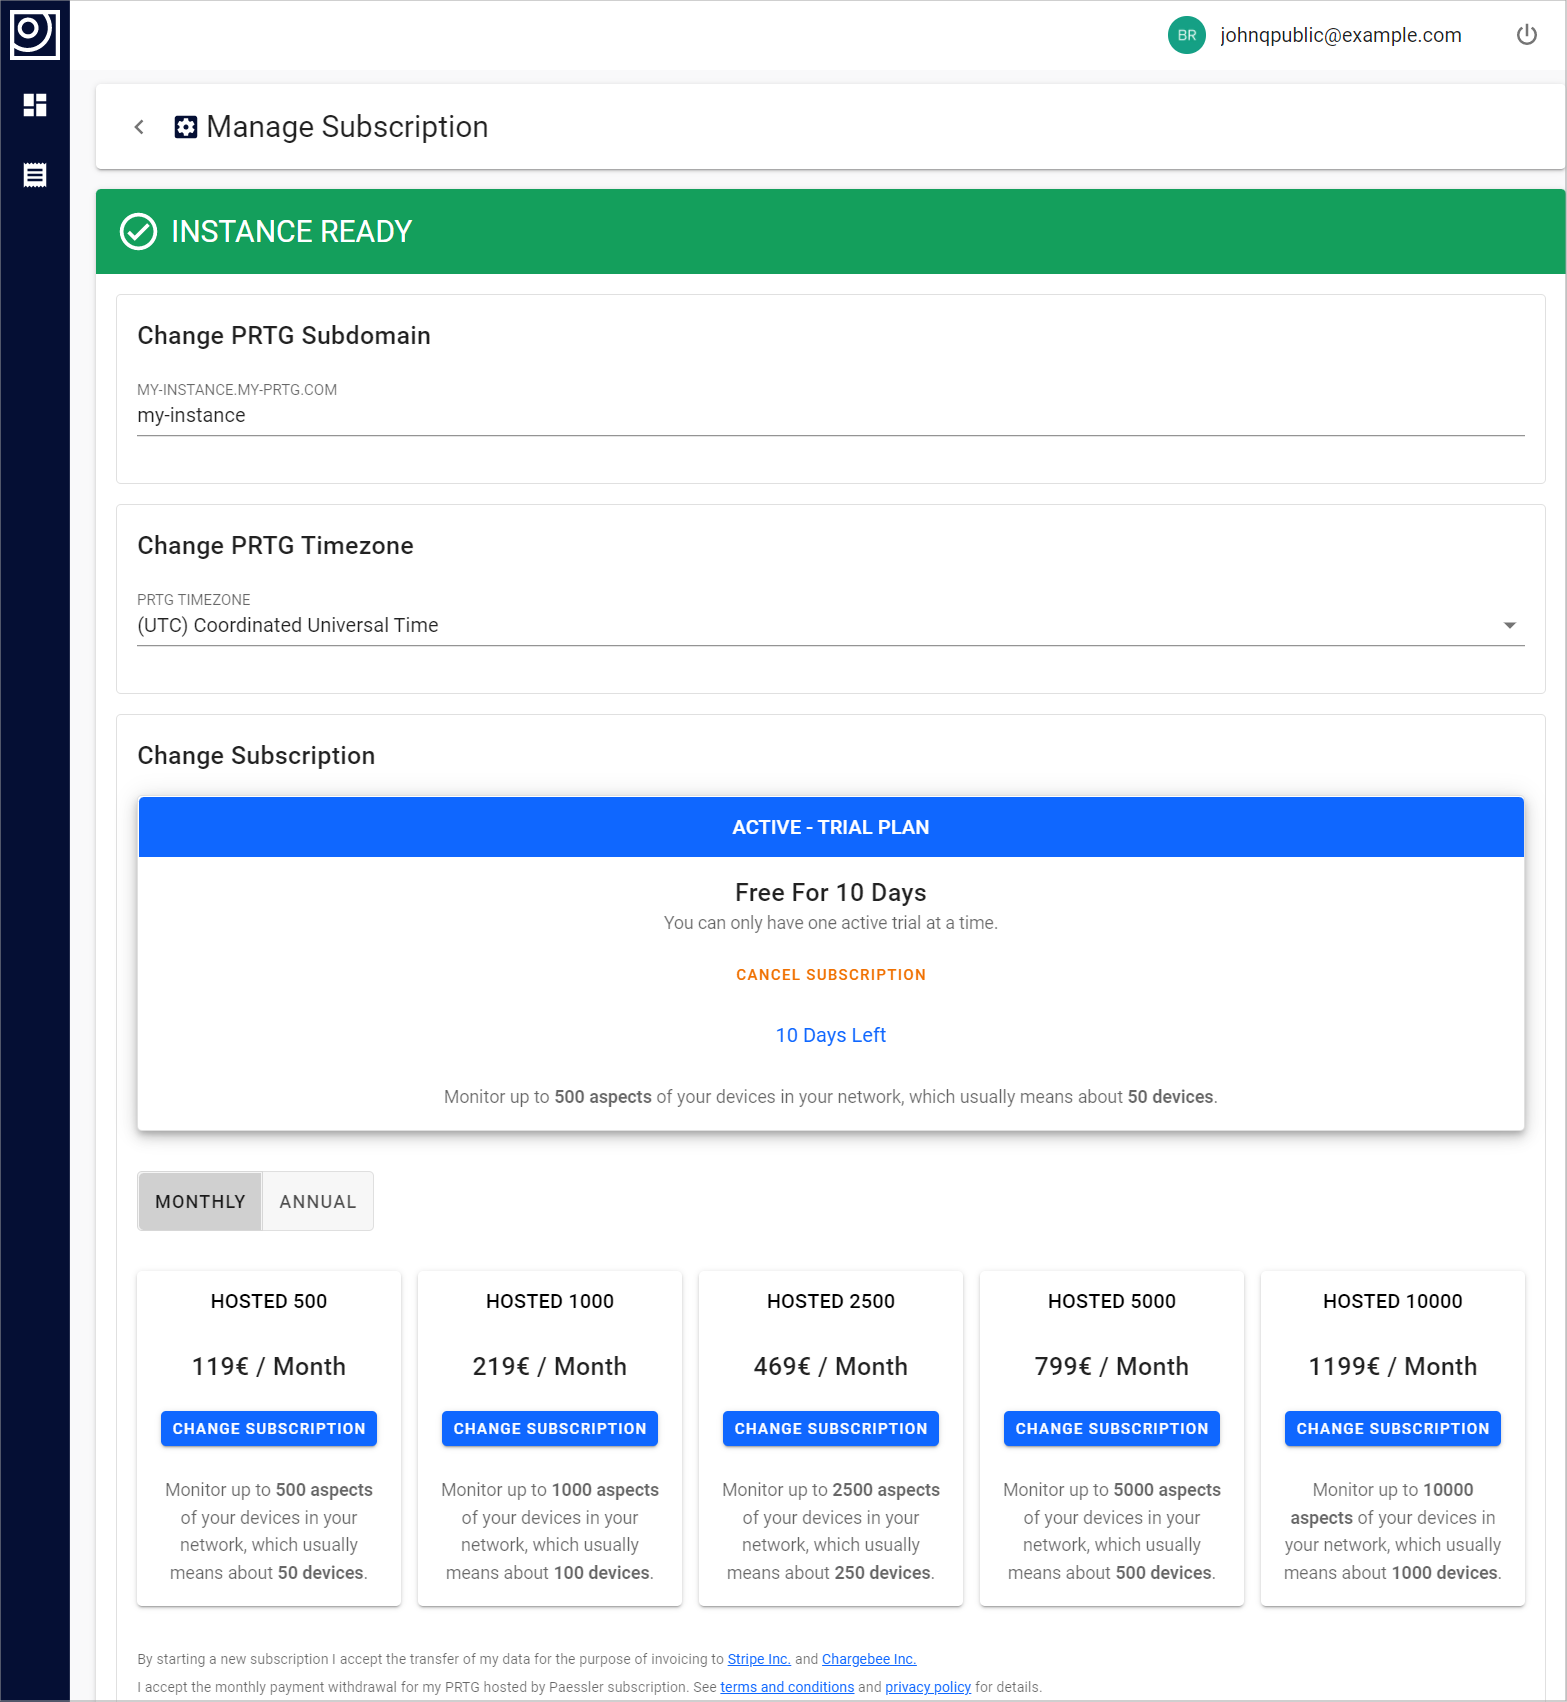Expand timezone list via dropdown arrow

1509,625
